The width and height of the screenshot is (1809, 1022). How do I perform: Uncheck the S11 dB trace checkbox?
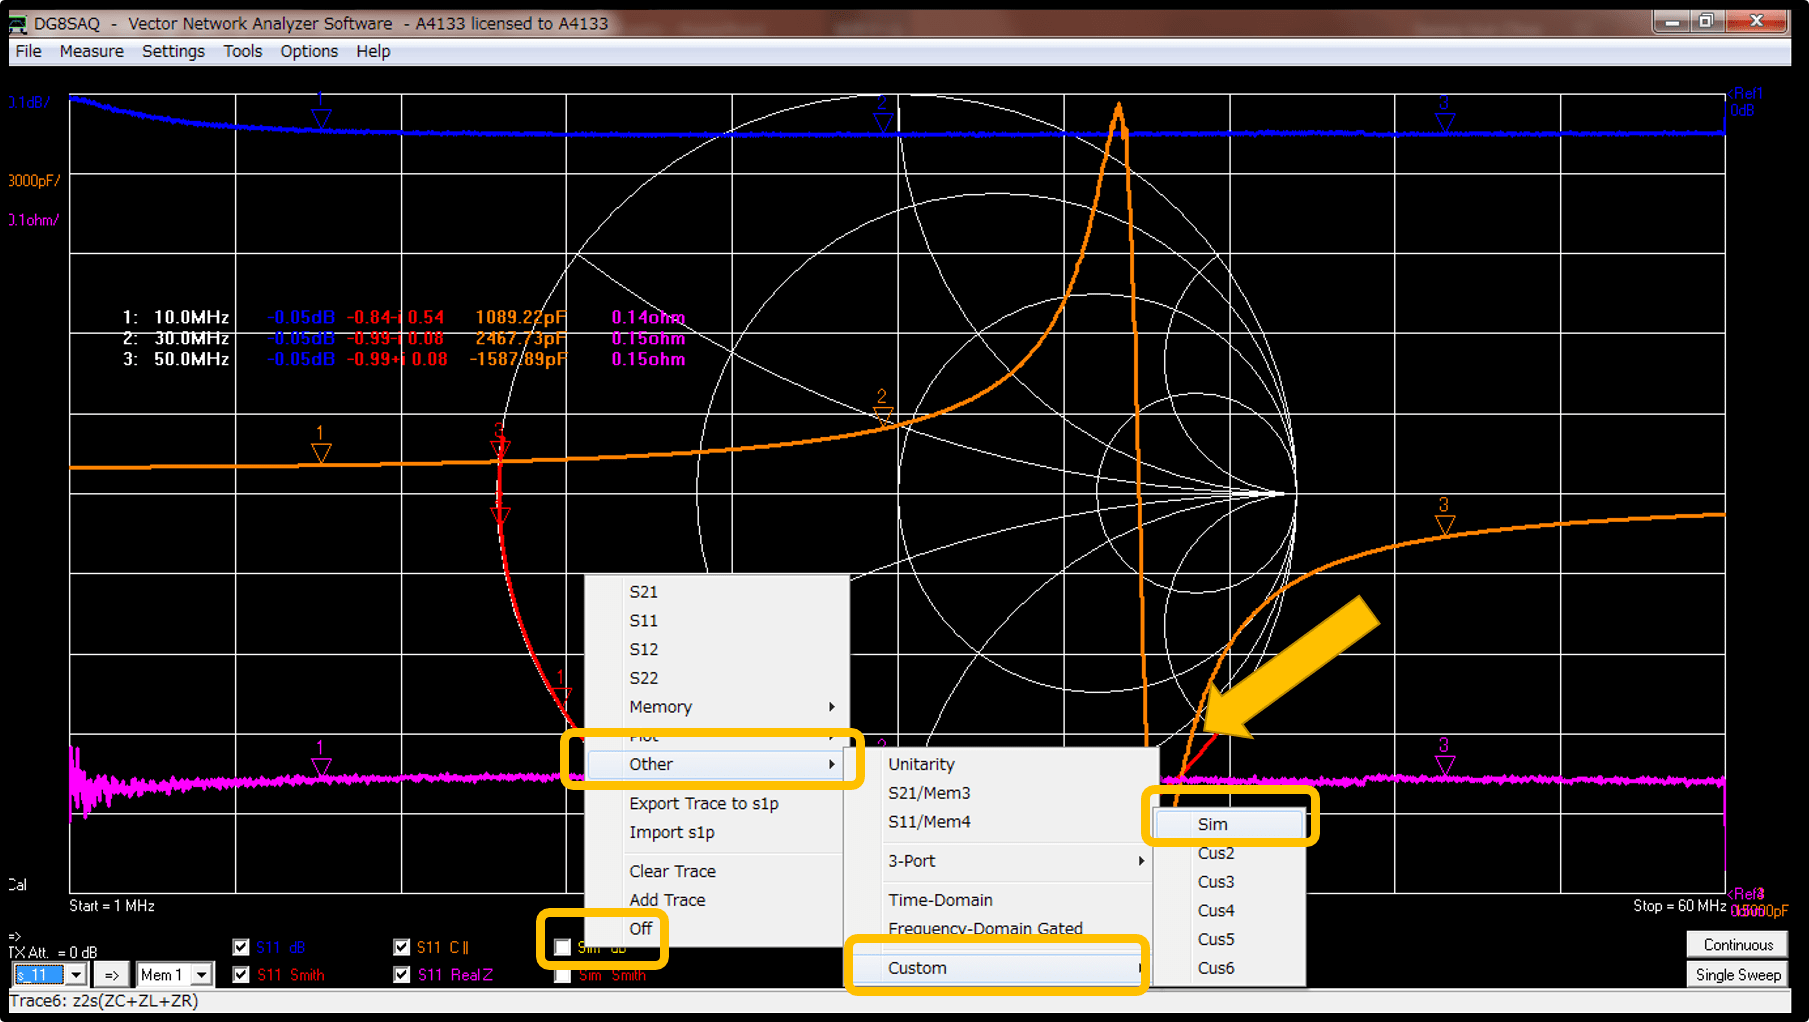tap(241, 946)
